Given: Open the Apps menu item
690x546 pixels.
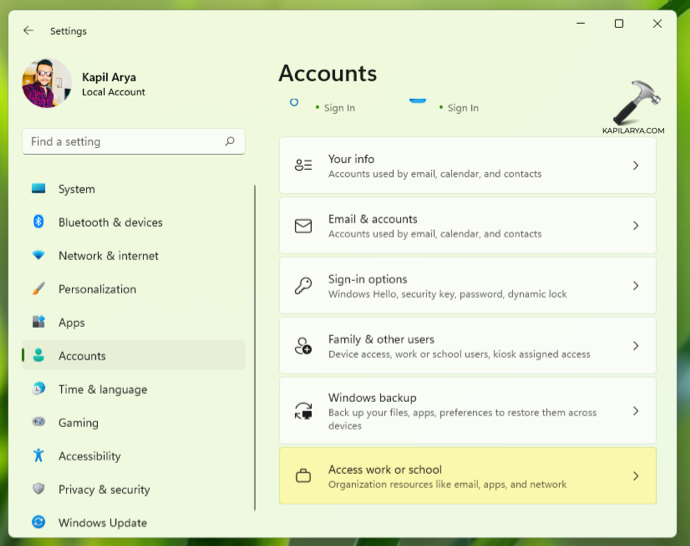Looking at the screenshot, I should coord(71,323).
